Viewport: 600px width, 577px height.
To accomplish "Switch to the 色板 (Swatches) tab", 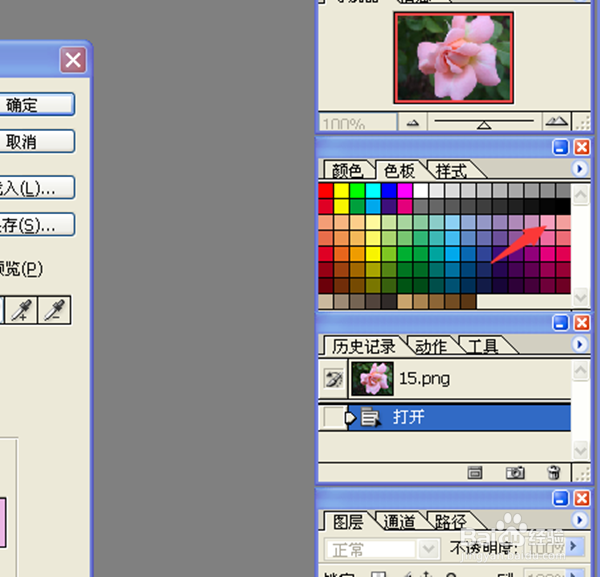I will tap(399, 171).
